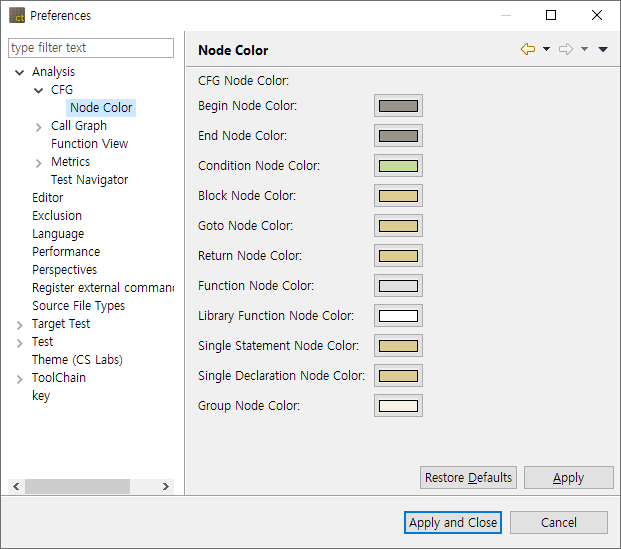Expand the Call Graph node

tap(39, 126)
